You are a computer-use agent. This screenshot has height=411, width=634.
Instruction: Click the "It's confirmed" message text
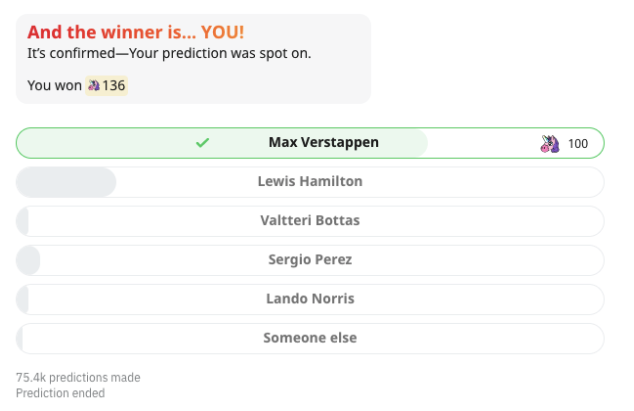[x=168, y=53]
